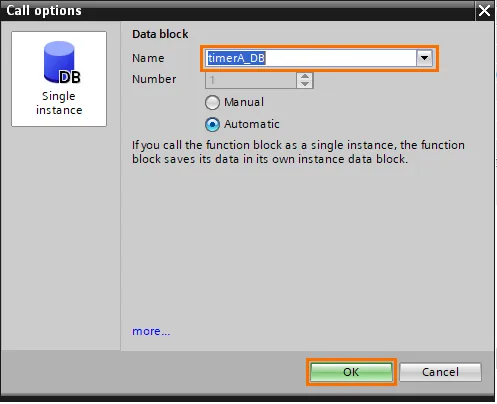Click the Single instance label
Viewport: 497px width, 404px height.
tap(59, 103)
